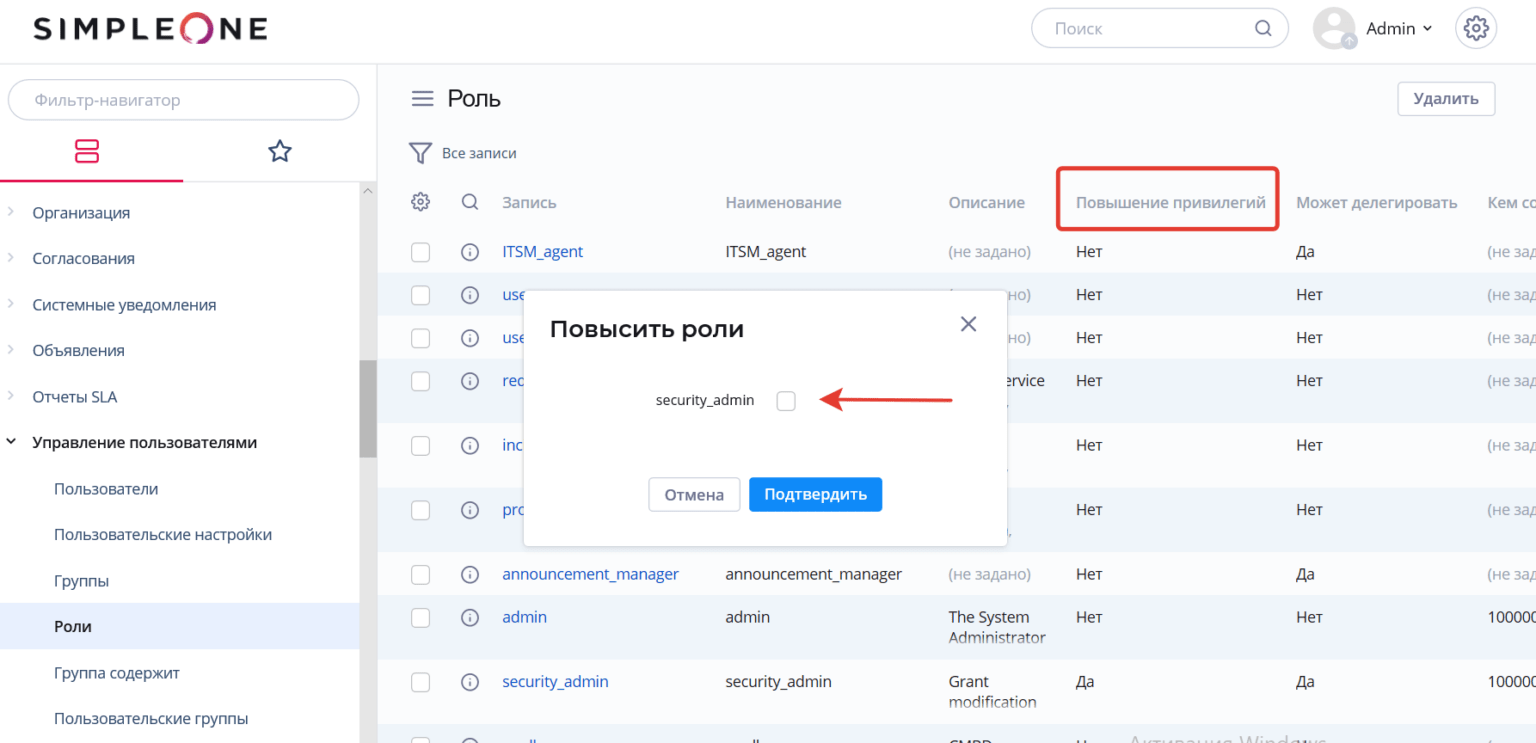Click the Да privilege value in security_admin row

pyautogui.click(x=1085, y=682)
